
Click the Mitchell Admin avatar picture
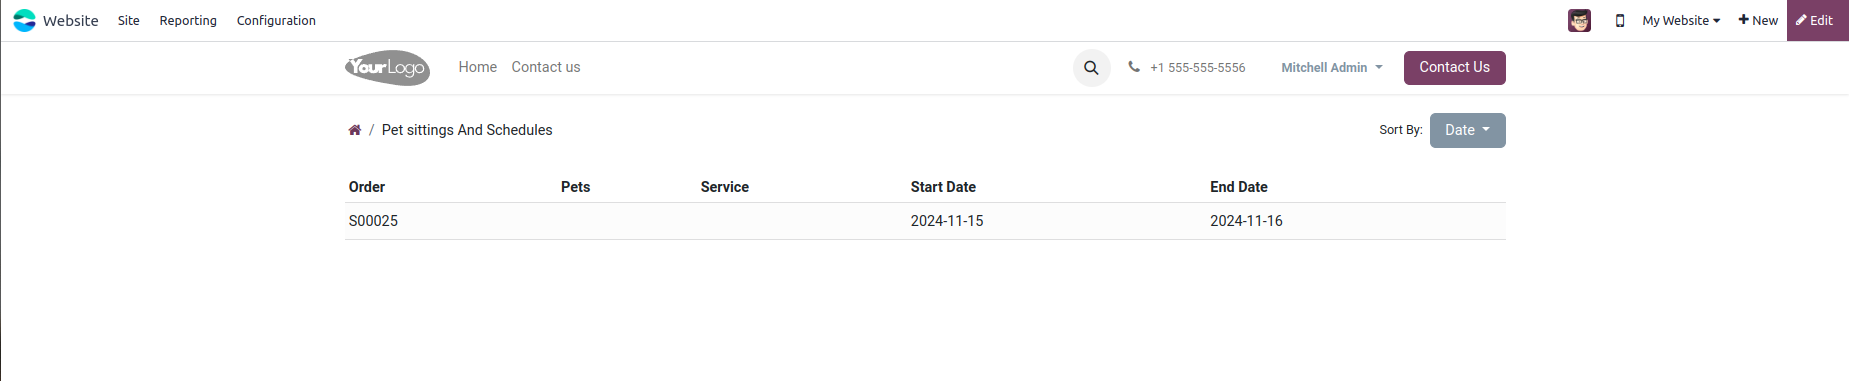(1579, 20)
